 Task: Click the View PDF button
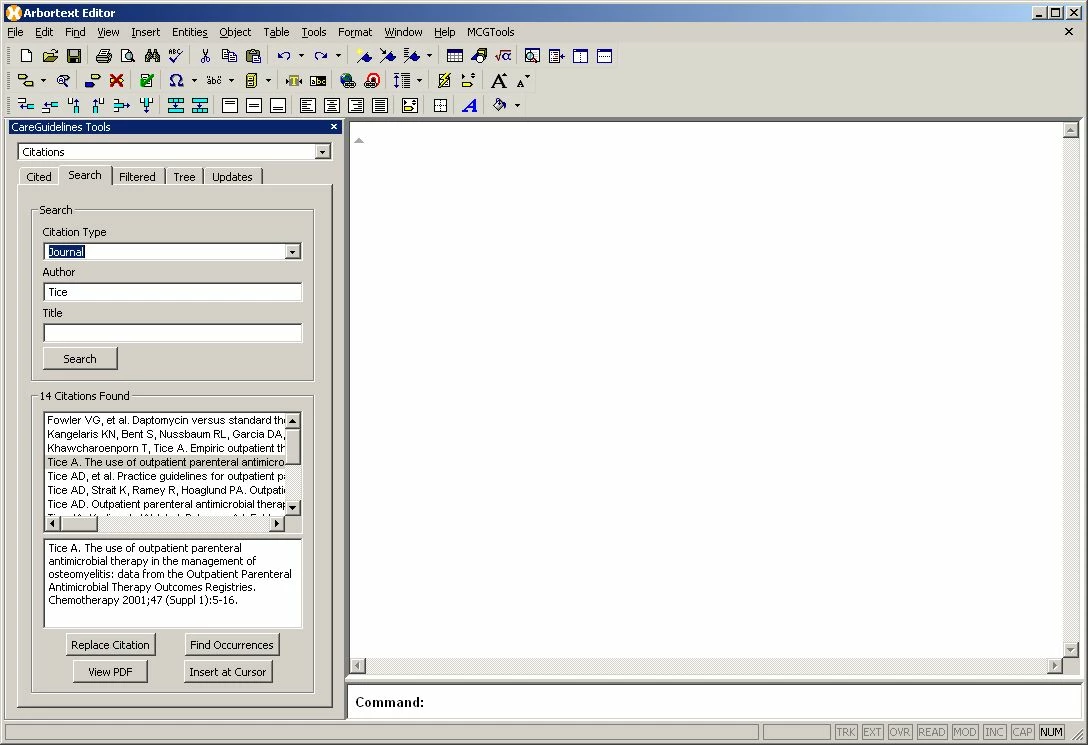point(110,671)
